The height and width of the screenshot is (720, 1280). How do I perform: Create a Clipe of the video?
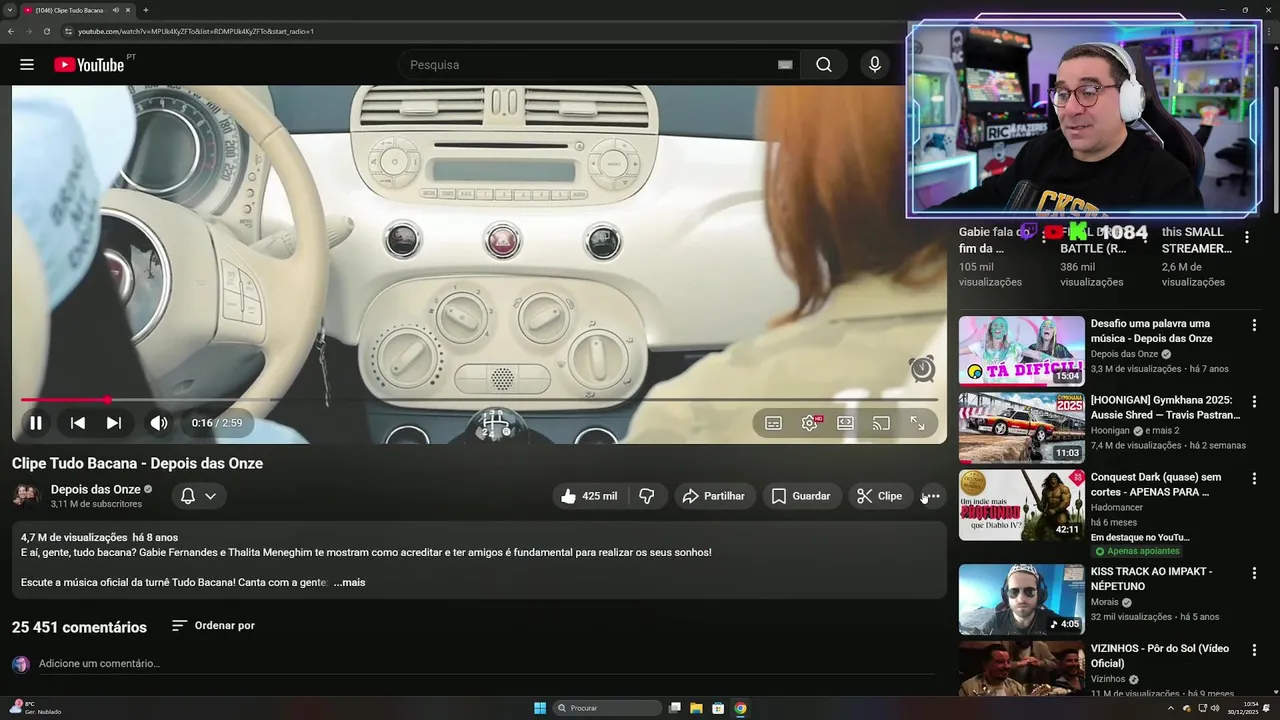880,496
